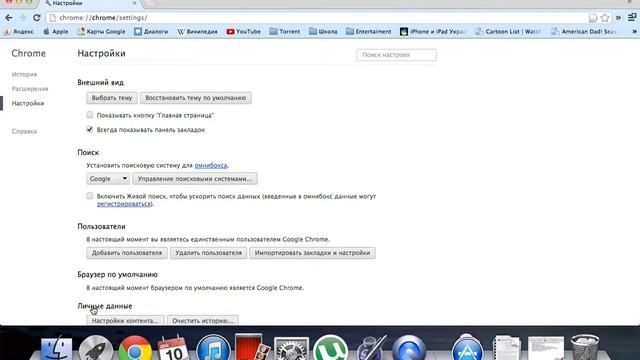Open Photo Booth from the Dock
640x360 pixels.
pos(252,347)
